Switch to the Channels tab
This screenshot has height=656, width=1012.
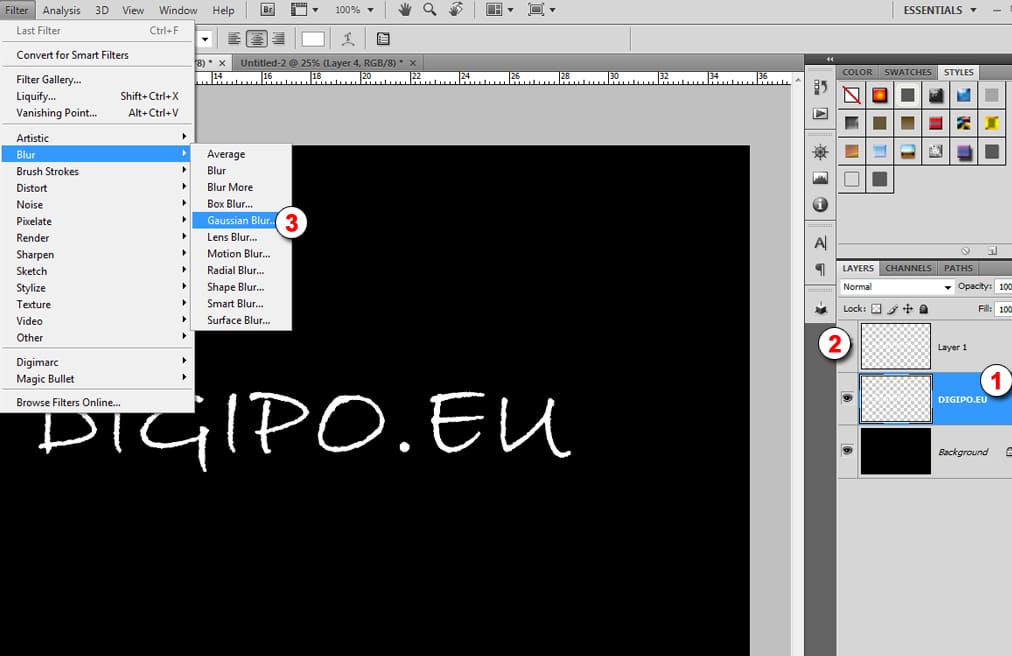907,268
